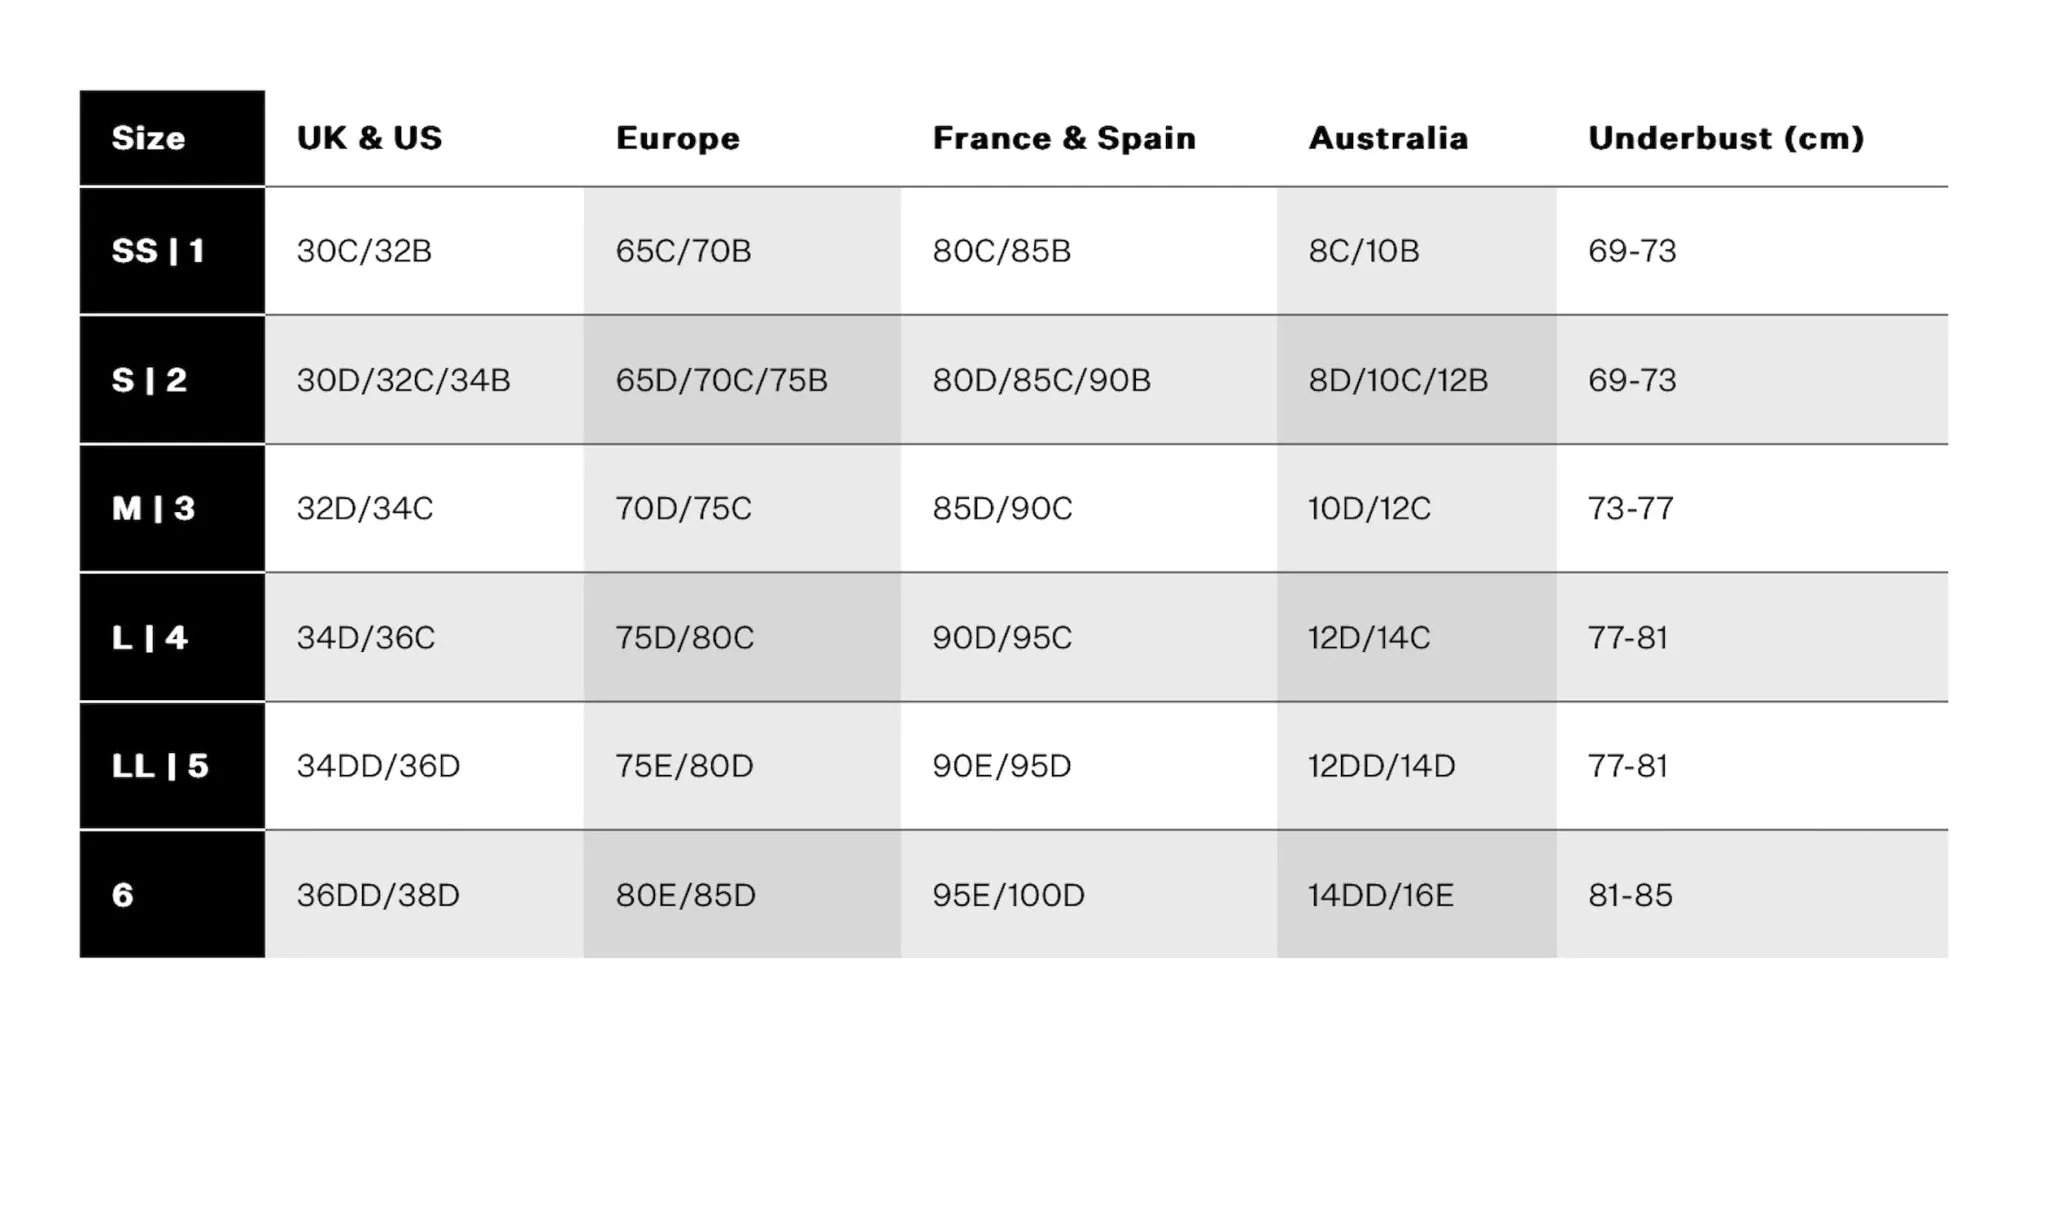This screenshot has width=2048, height=1221.
Task: Select the size 6 row label
Action: [122, 895]
